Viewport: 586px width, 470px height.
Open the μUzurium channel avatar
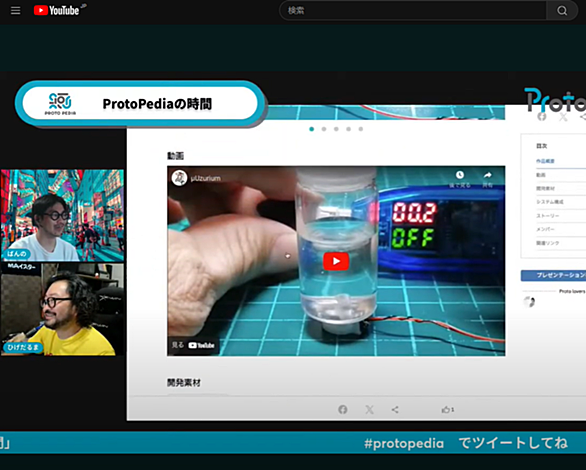(x=179, y=178)
